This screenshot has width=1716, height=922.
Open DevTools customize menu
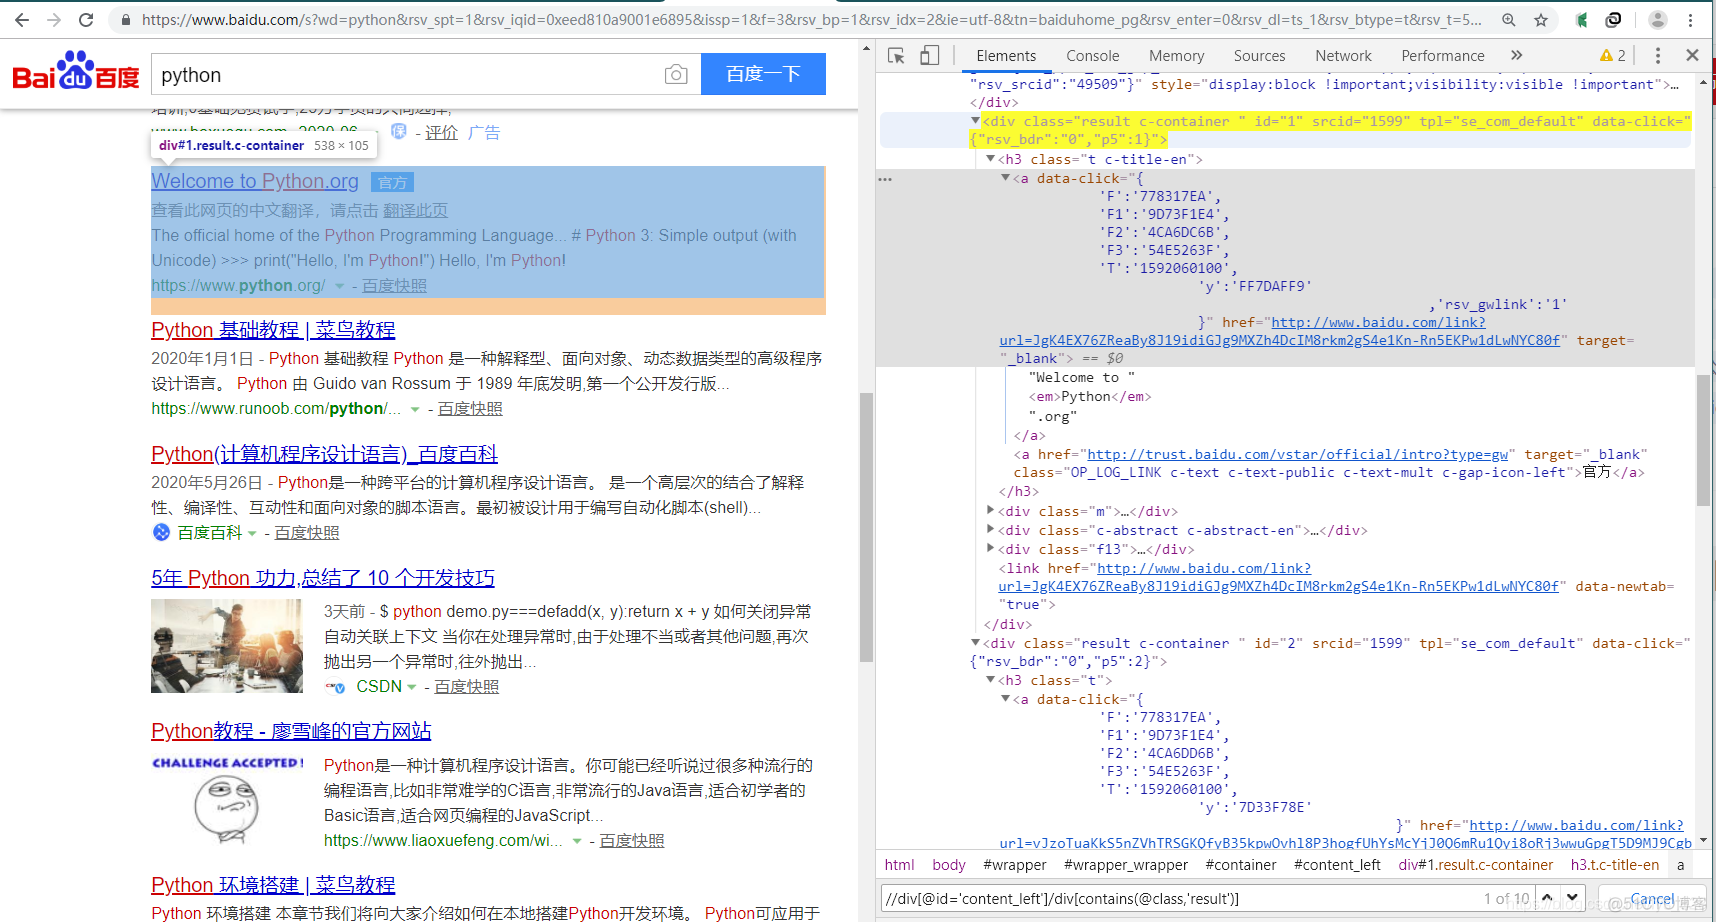click(1657, 56)
